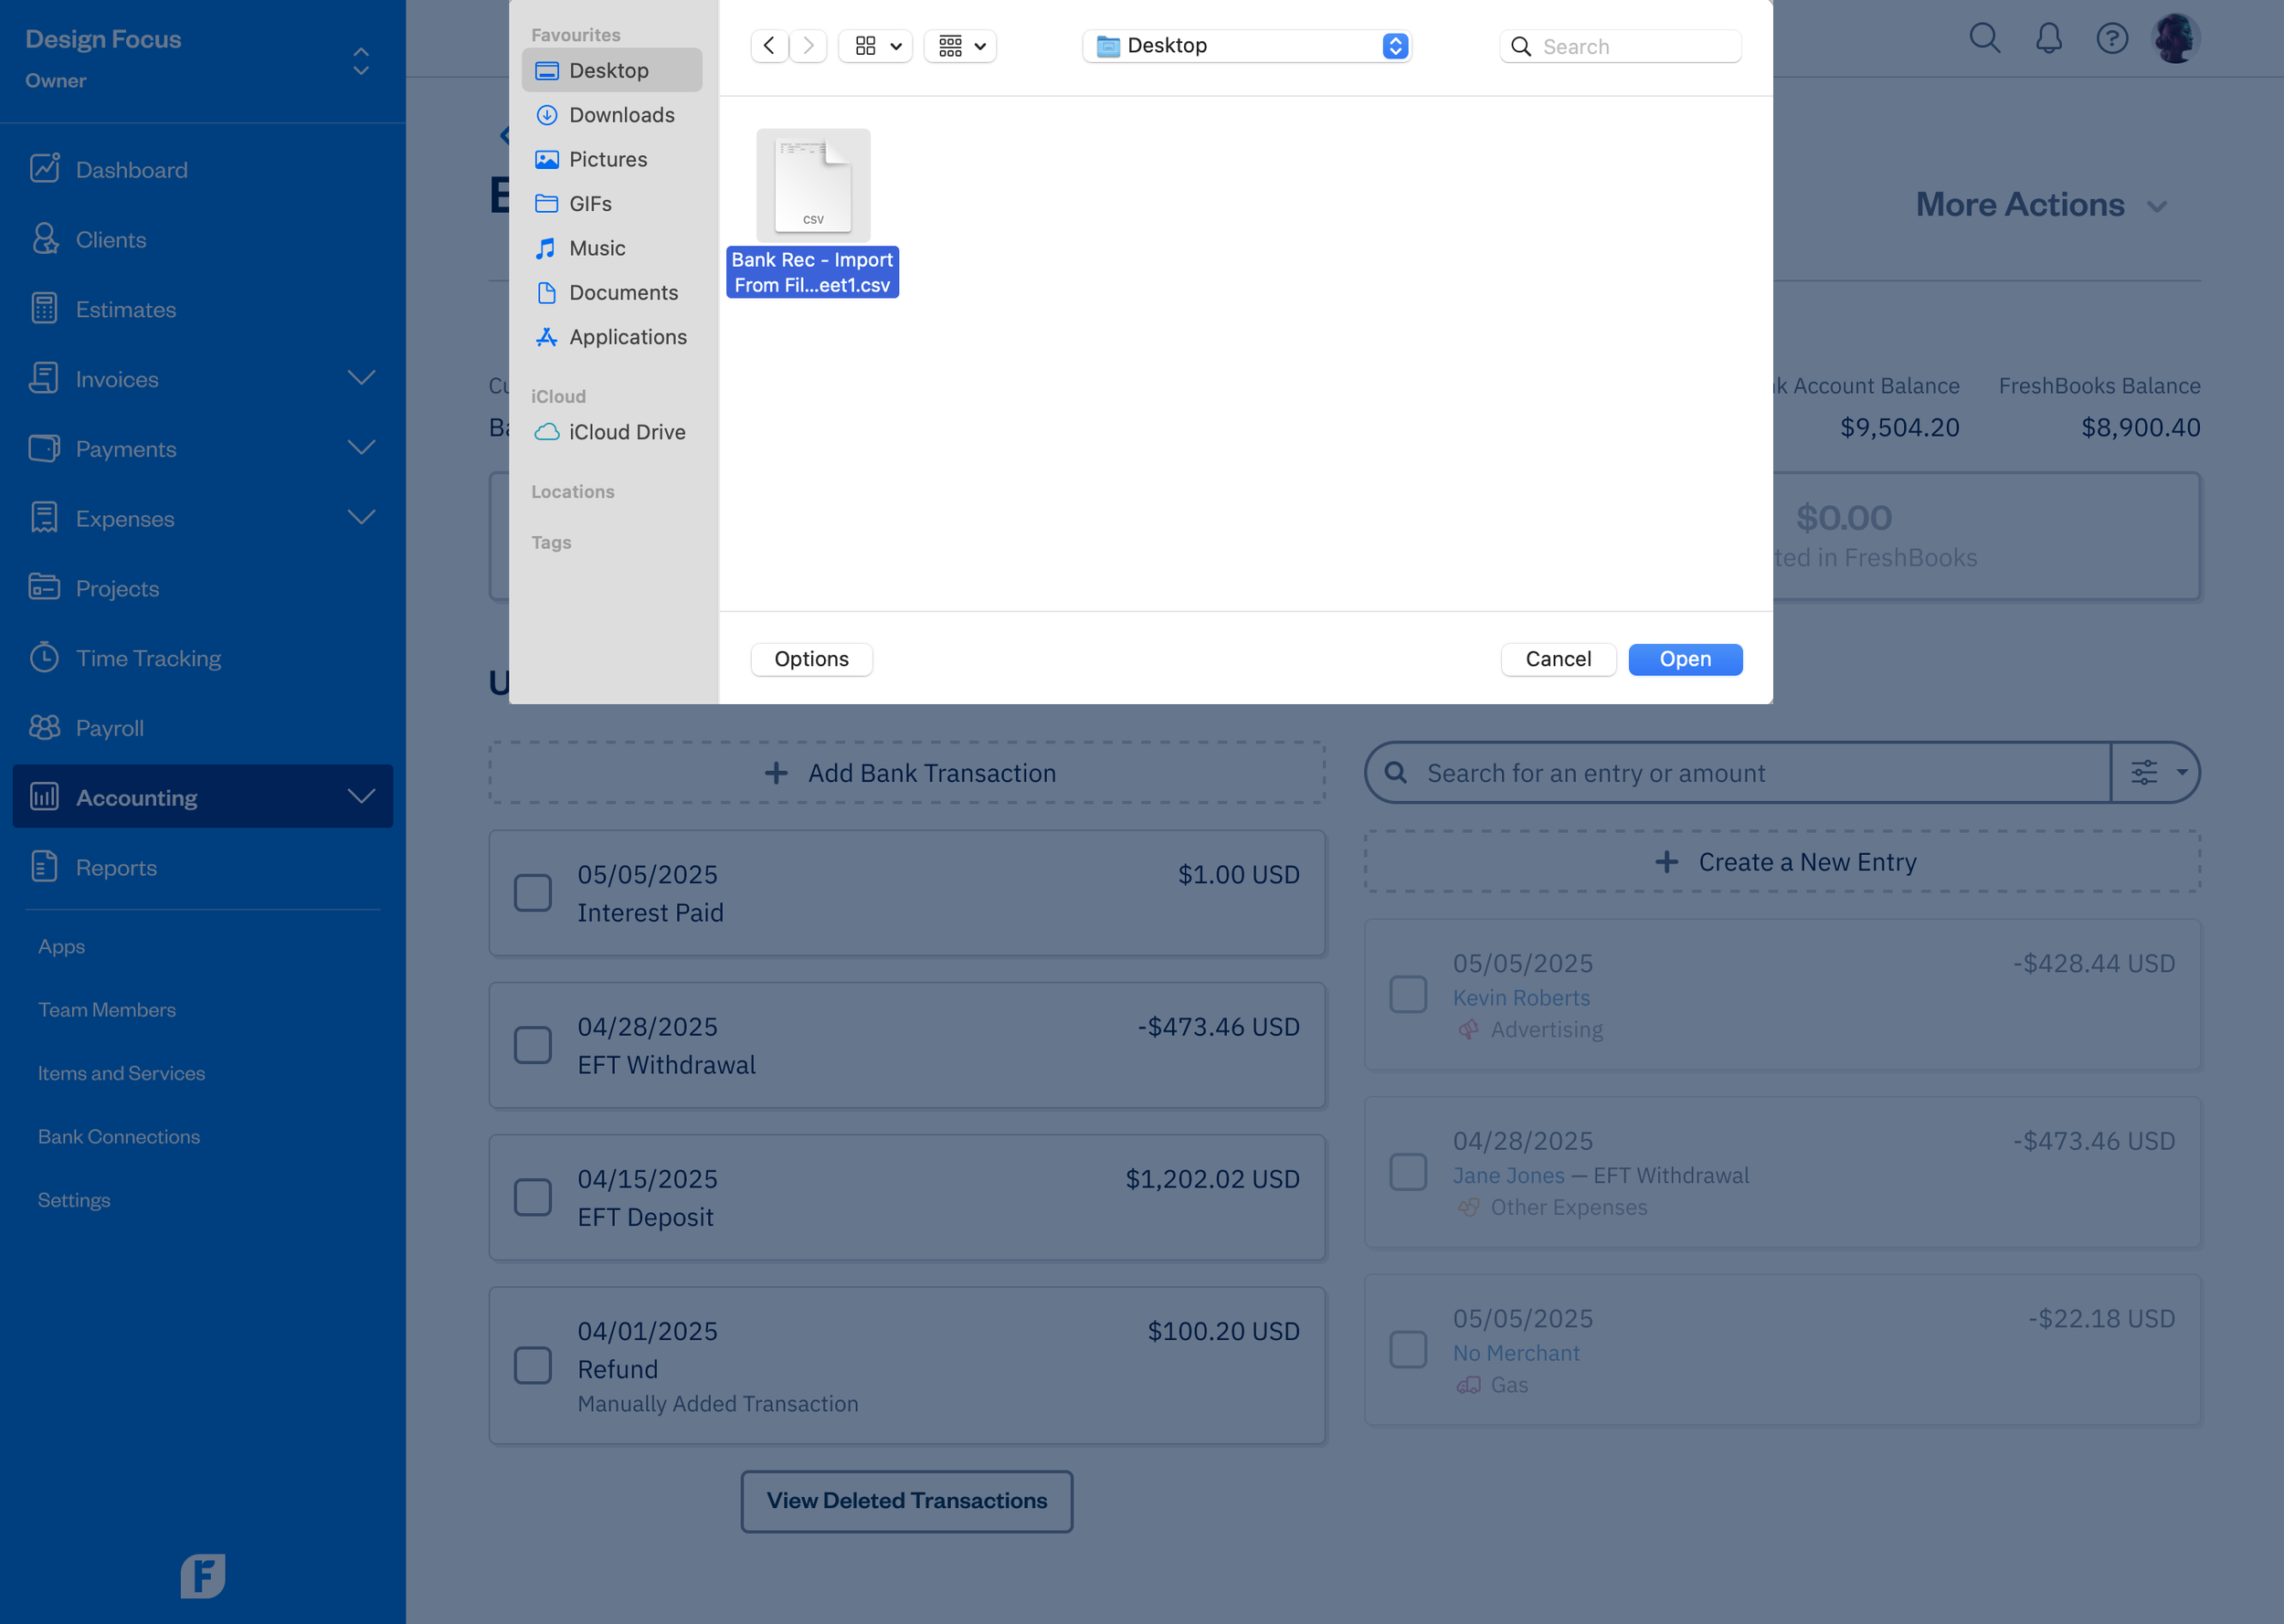Select Downloads in the file dialog sidebar

[x=621, y=114]
